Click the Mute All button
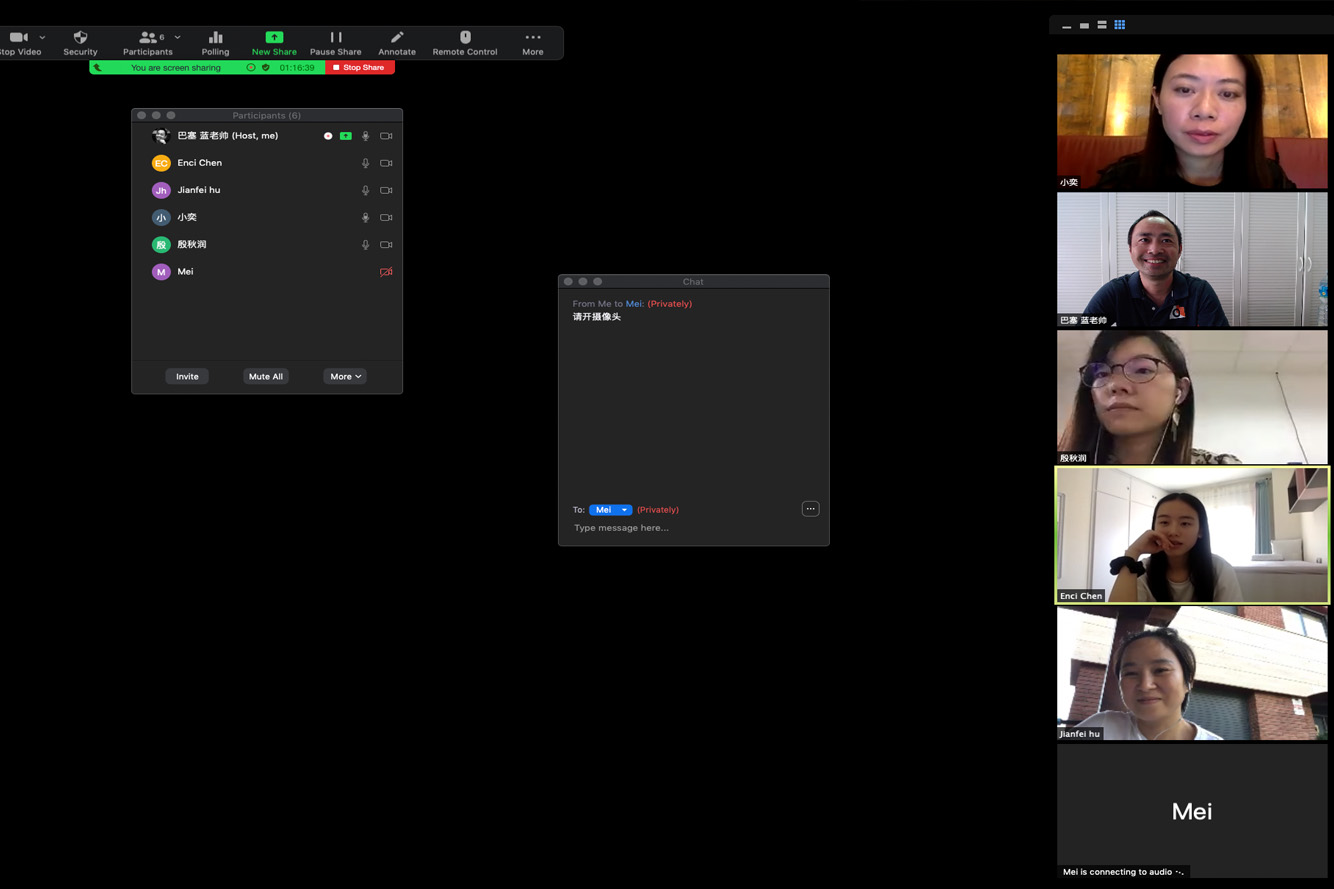Screen dimensions: 1334x889 [x=265, y=377]
